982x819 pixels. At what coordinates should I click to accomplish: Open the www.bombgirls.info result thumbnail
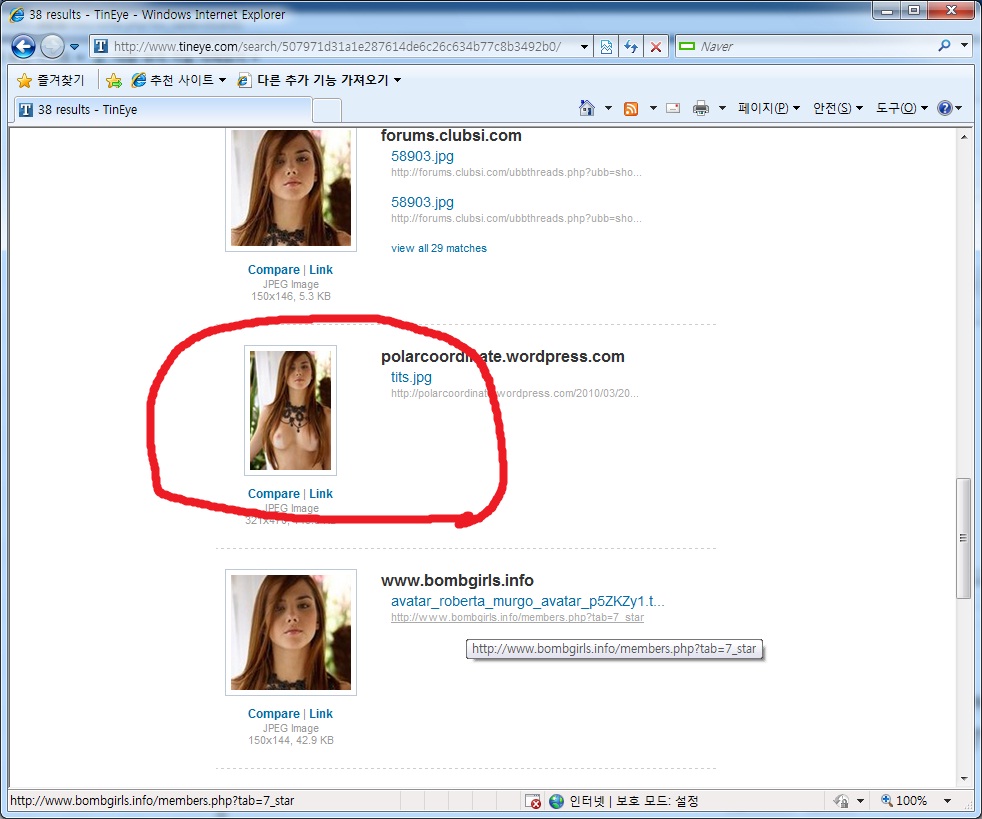click(x=291, y=632)
